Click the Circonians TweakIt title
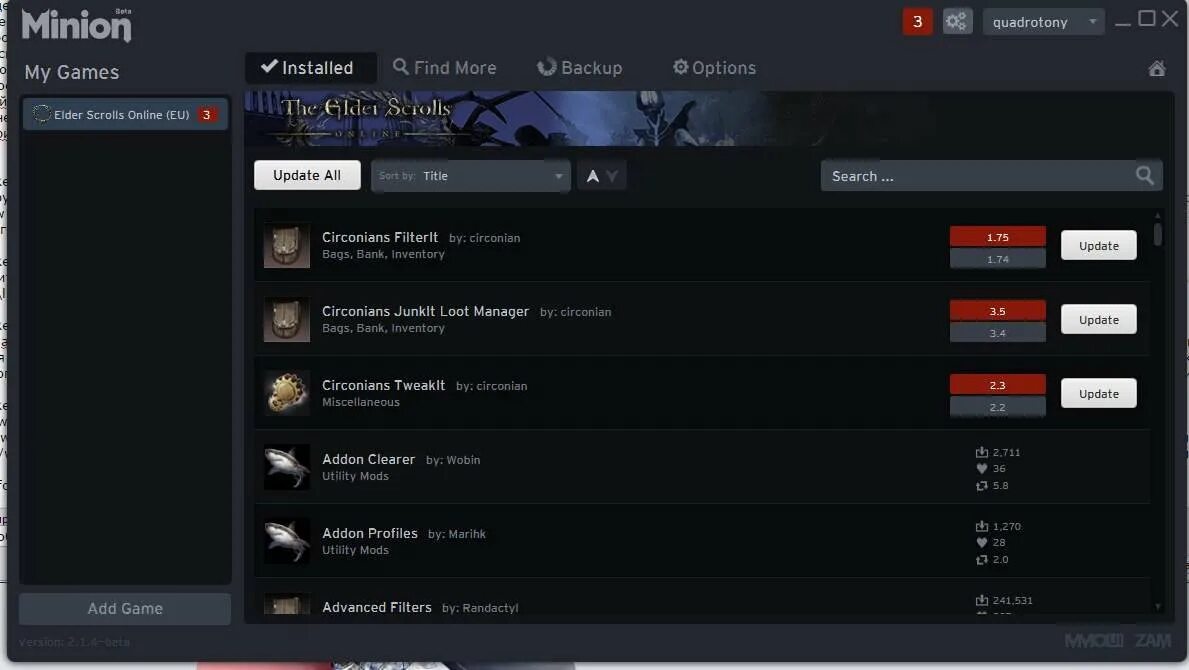The width and height of the screenshot is (1189, 670). tap(384, 385)
